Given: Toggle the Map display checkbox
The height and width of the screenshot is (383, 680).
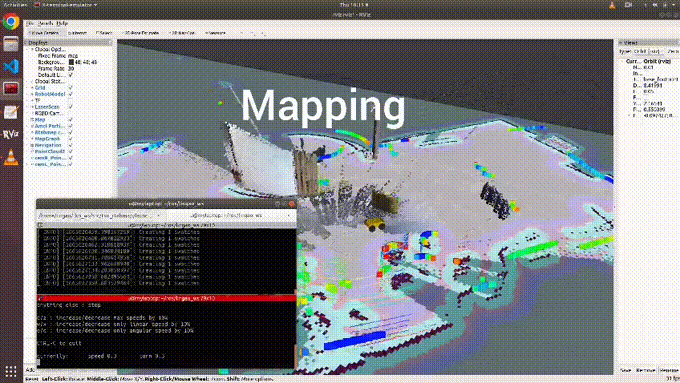Looking at the screenshot, I should (71, 120).
